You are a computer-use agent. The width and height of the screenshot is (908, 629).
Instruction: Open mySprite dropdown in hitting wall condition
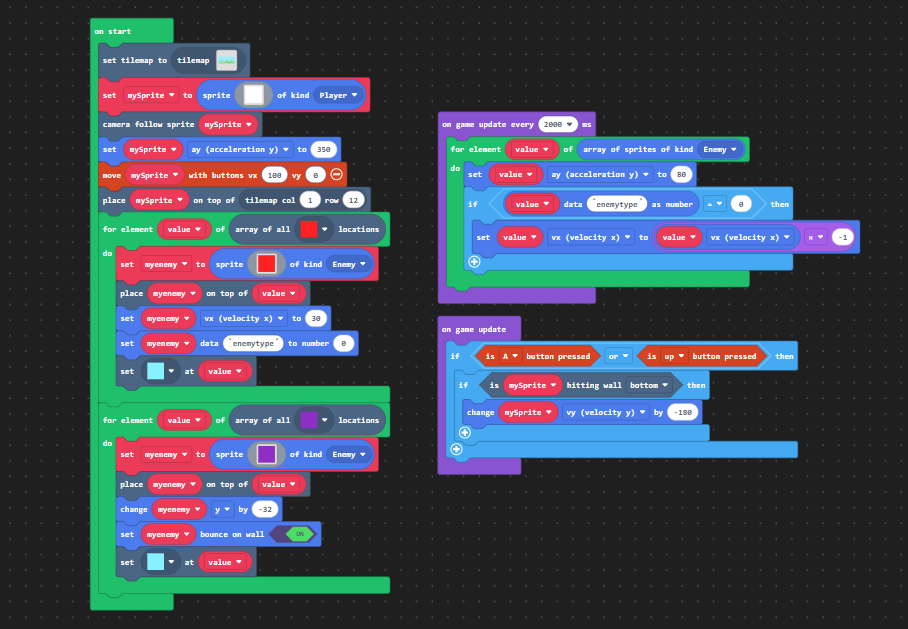click(532, 385)
